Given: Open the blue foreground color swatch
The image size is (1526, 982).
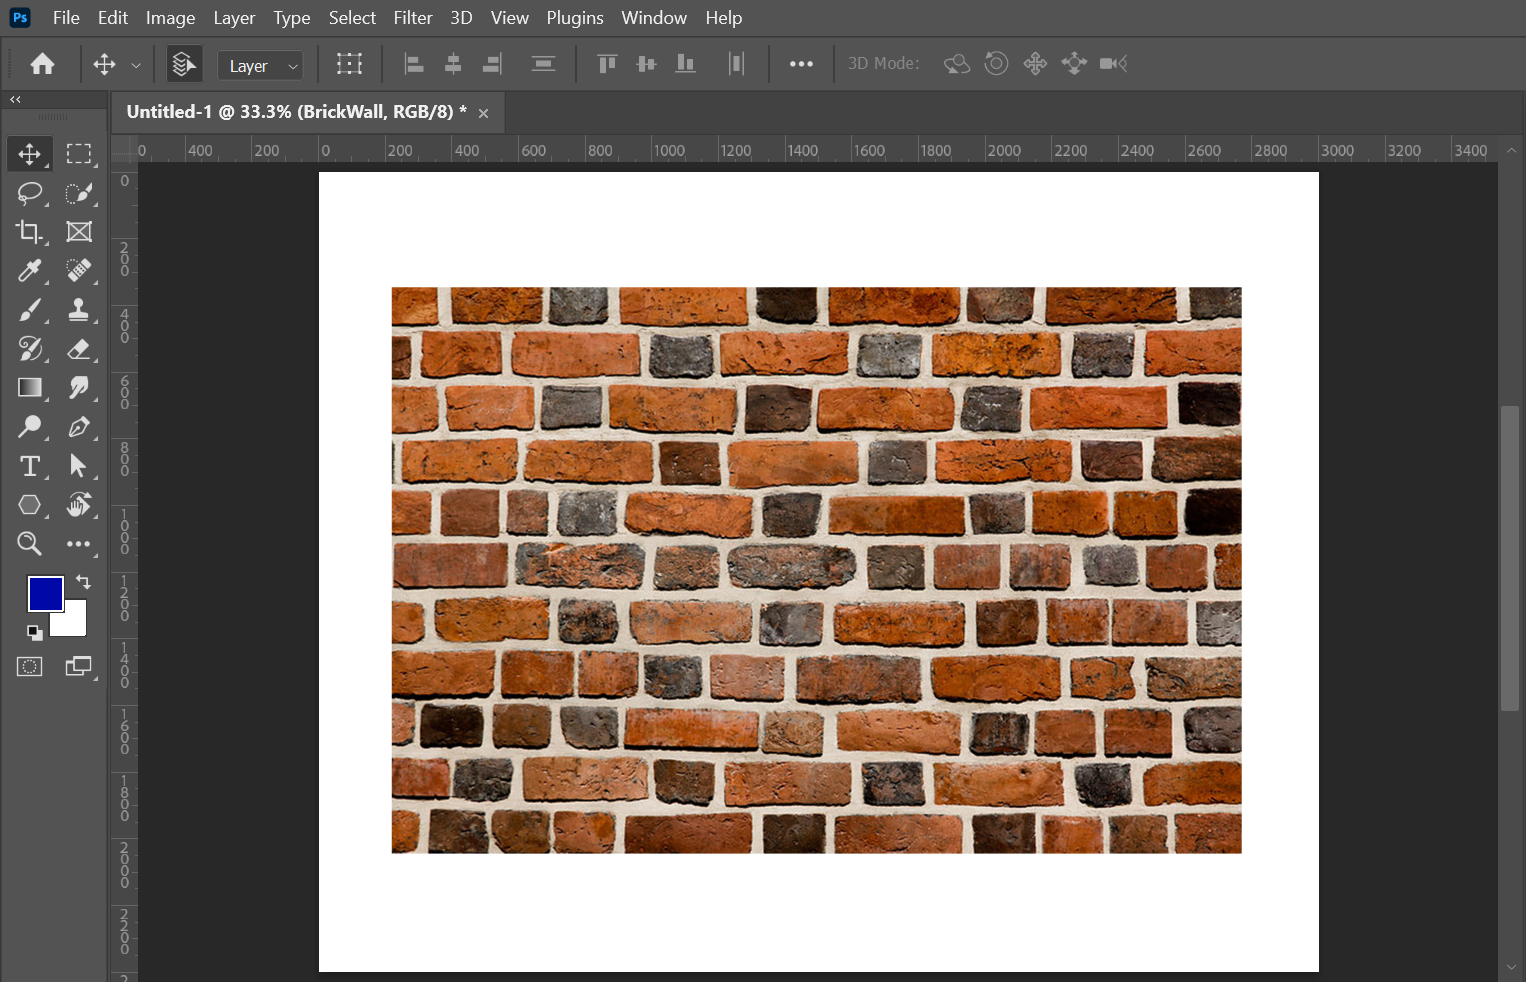Looking at the screenshot, I should [45, 593].
